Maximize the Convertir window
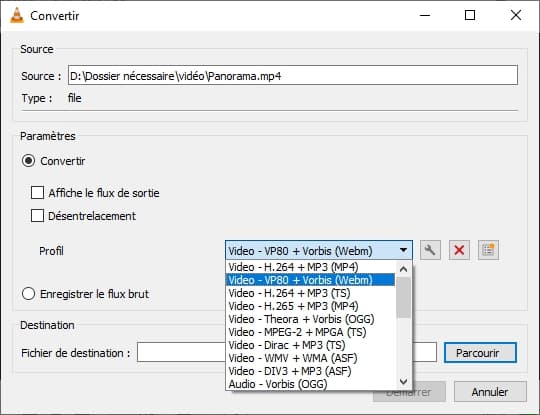 point(470,15)
